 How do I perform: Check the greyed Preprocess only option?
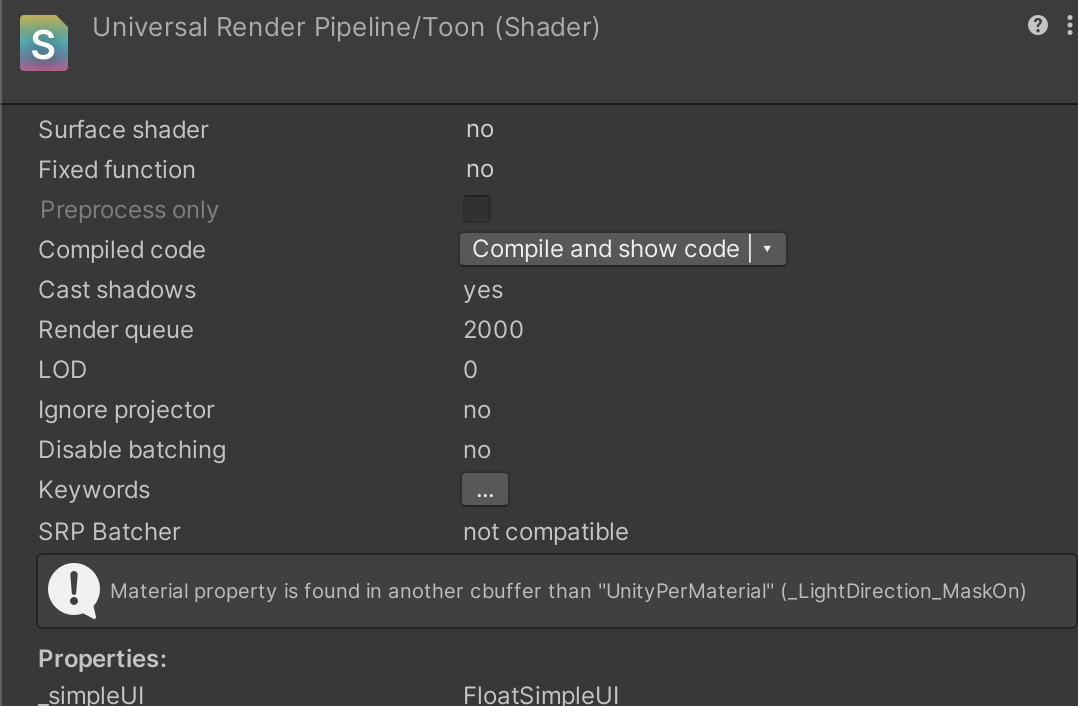pos(477,209)
